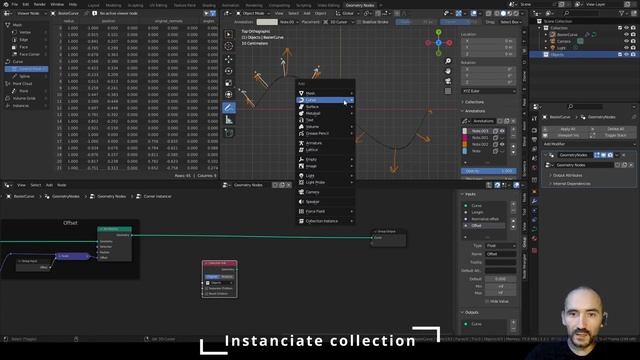Viewport: 640px width, 360px height.
Task: Select the Transform tool in viewport toolbar
Action: click(x=229, y=95)
